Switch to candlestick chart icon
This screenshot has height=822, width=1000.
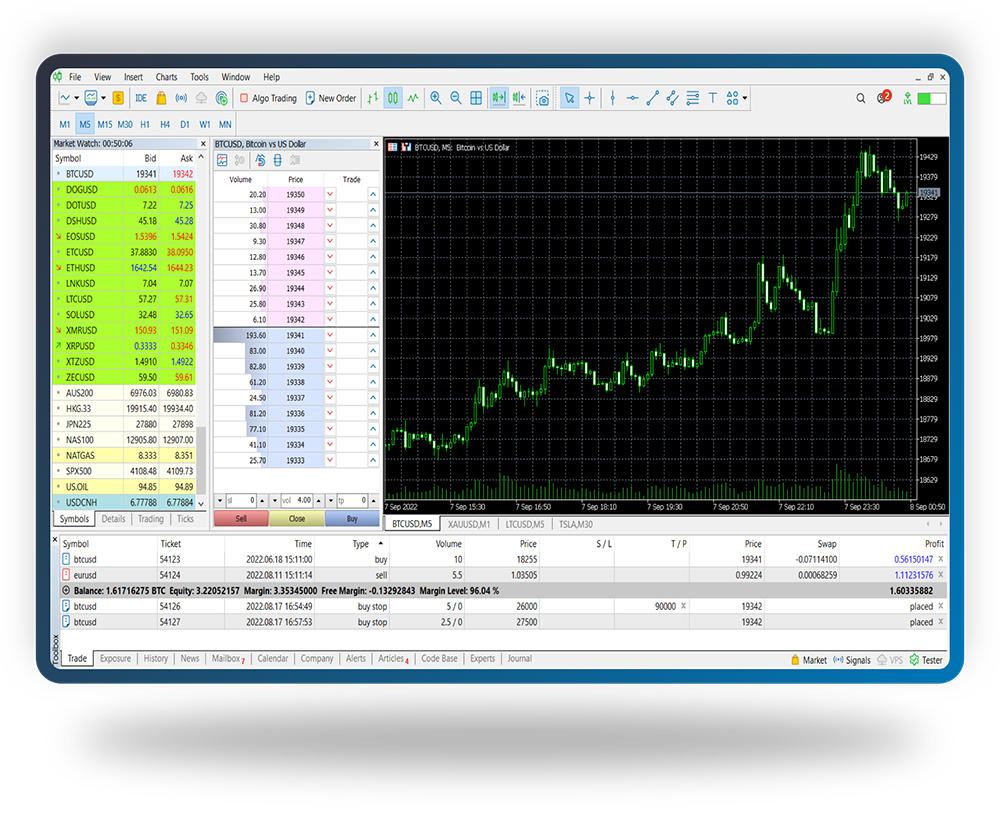[393, 98]
